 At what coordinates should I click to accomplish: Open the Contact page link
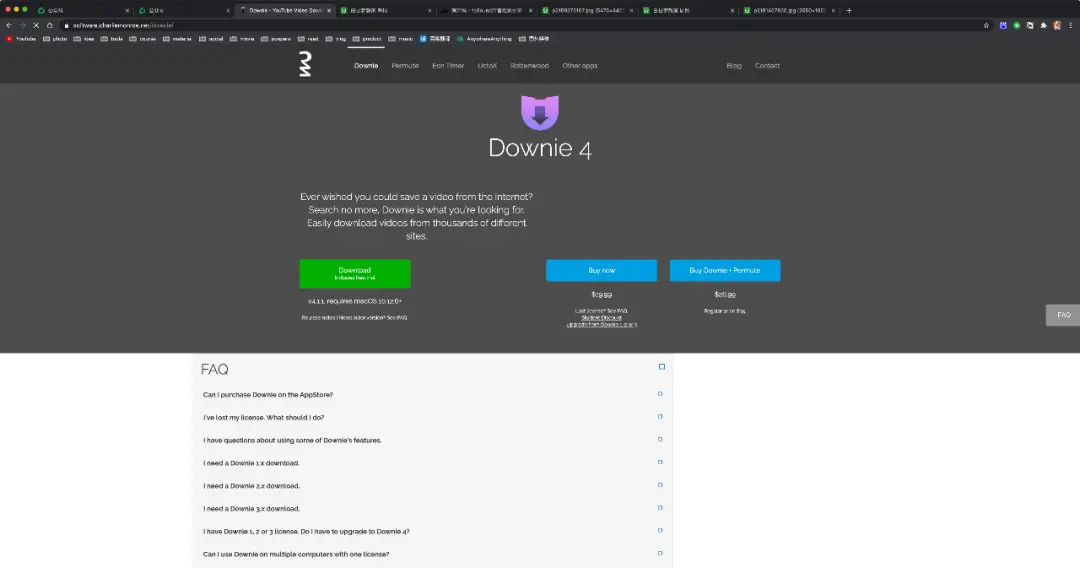pyautogui.click(x=767, y=66)
